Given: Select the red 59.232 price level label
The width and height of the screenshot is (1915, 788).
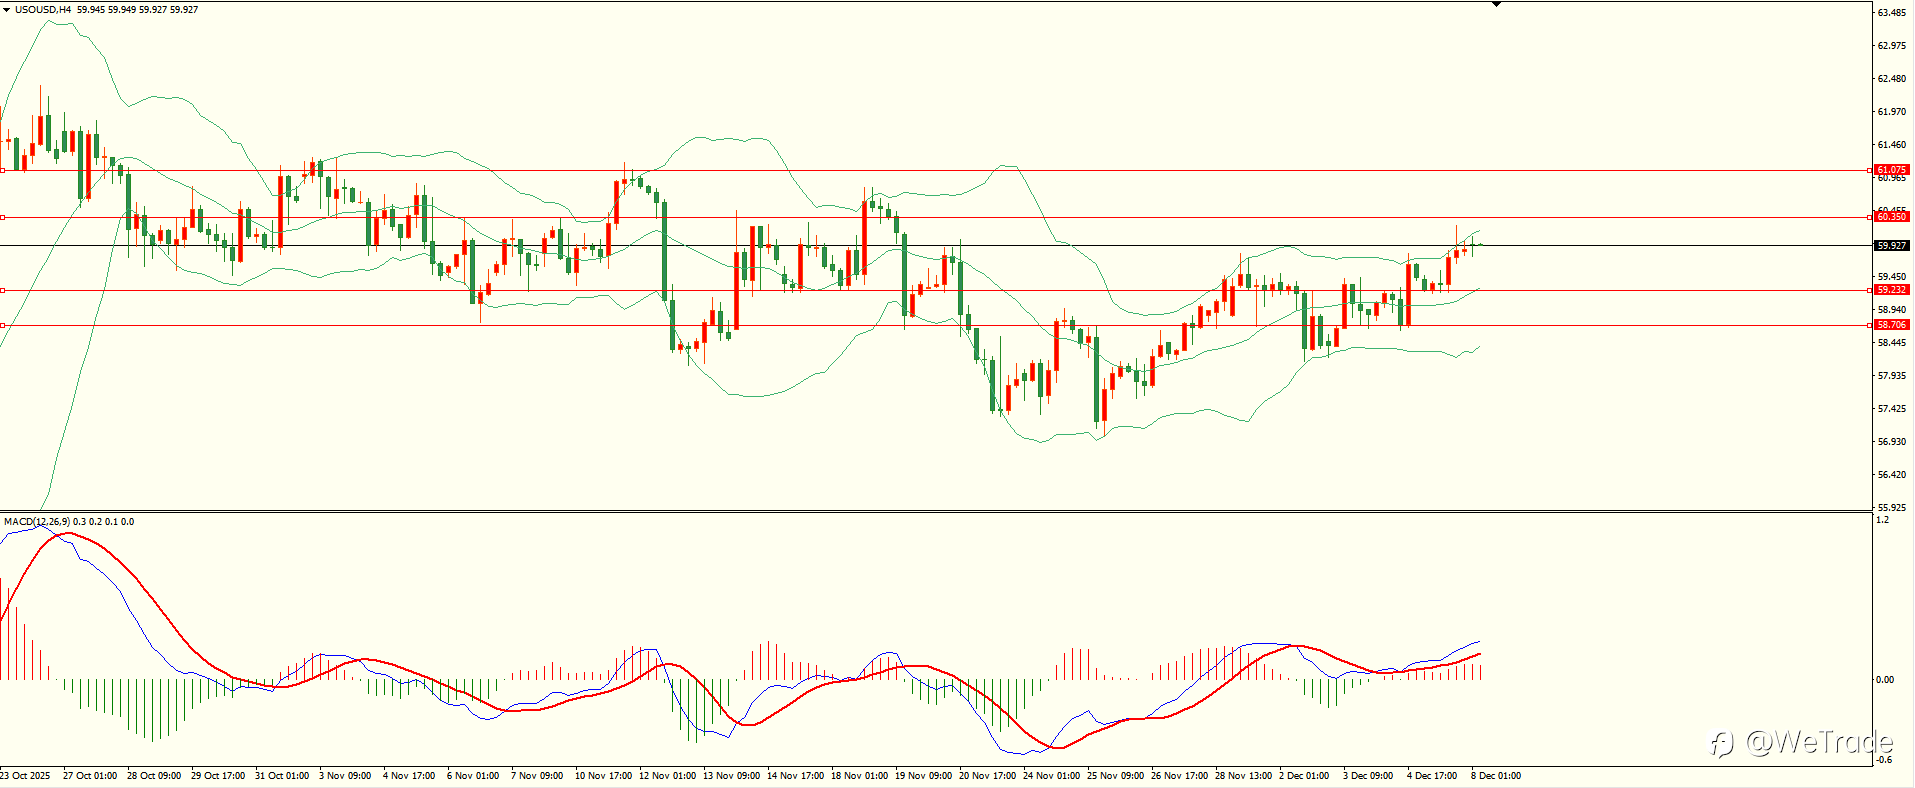Looking at the screenshot, I should click(1892, 290).
